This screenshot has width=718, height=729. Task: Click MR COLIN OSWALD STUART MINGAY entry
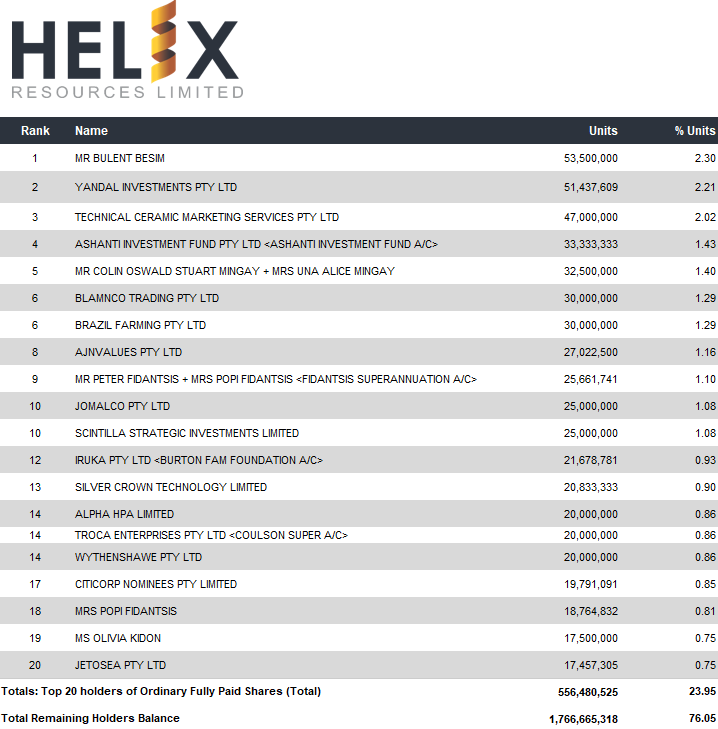(x=235, y=271)
